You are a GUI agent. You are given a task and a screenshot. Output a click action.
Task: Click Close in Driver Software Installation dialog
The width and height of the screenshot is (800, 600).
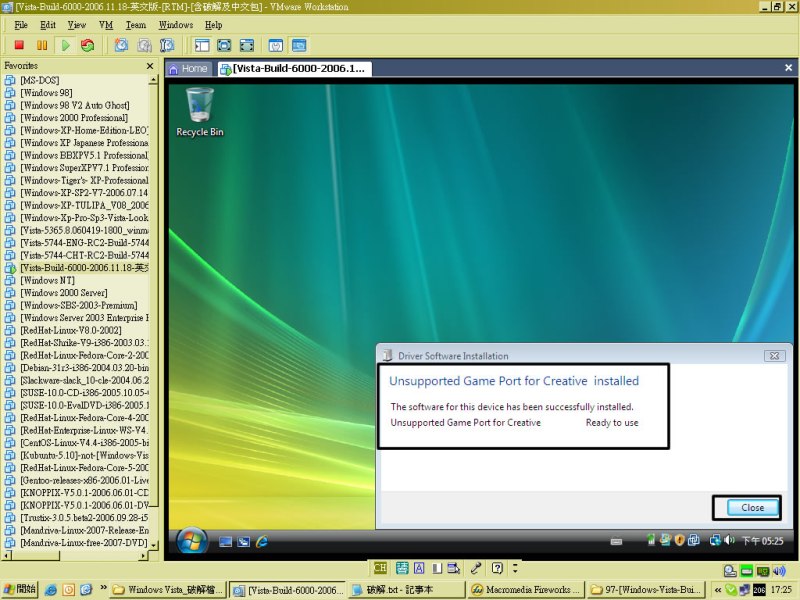pyautogui.click(x=753, y=508)
